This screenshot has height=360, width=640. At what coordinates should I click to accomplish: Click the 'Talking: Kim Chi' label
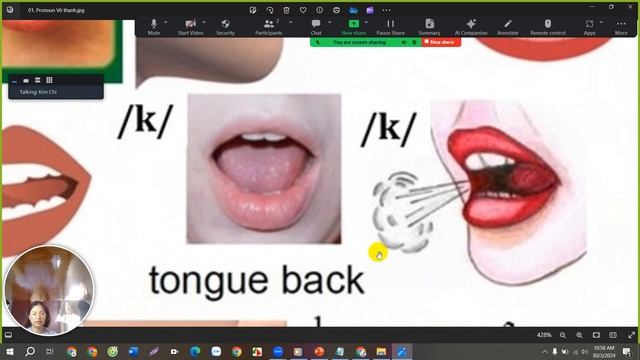(x=38, y=92)
